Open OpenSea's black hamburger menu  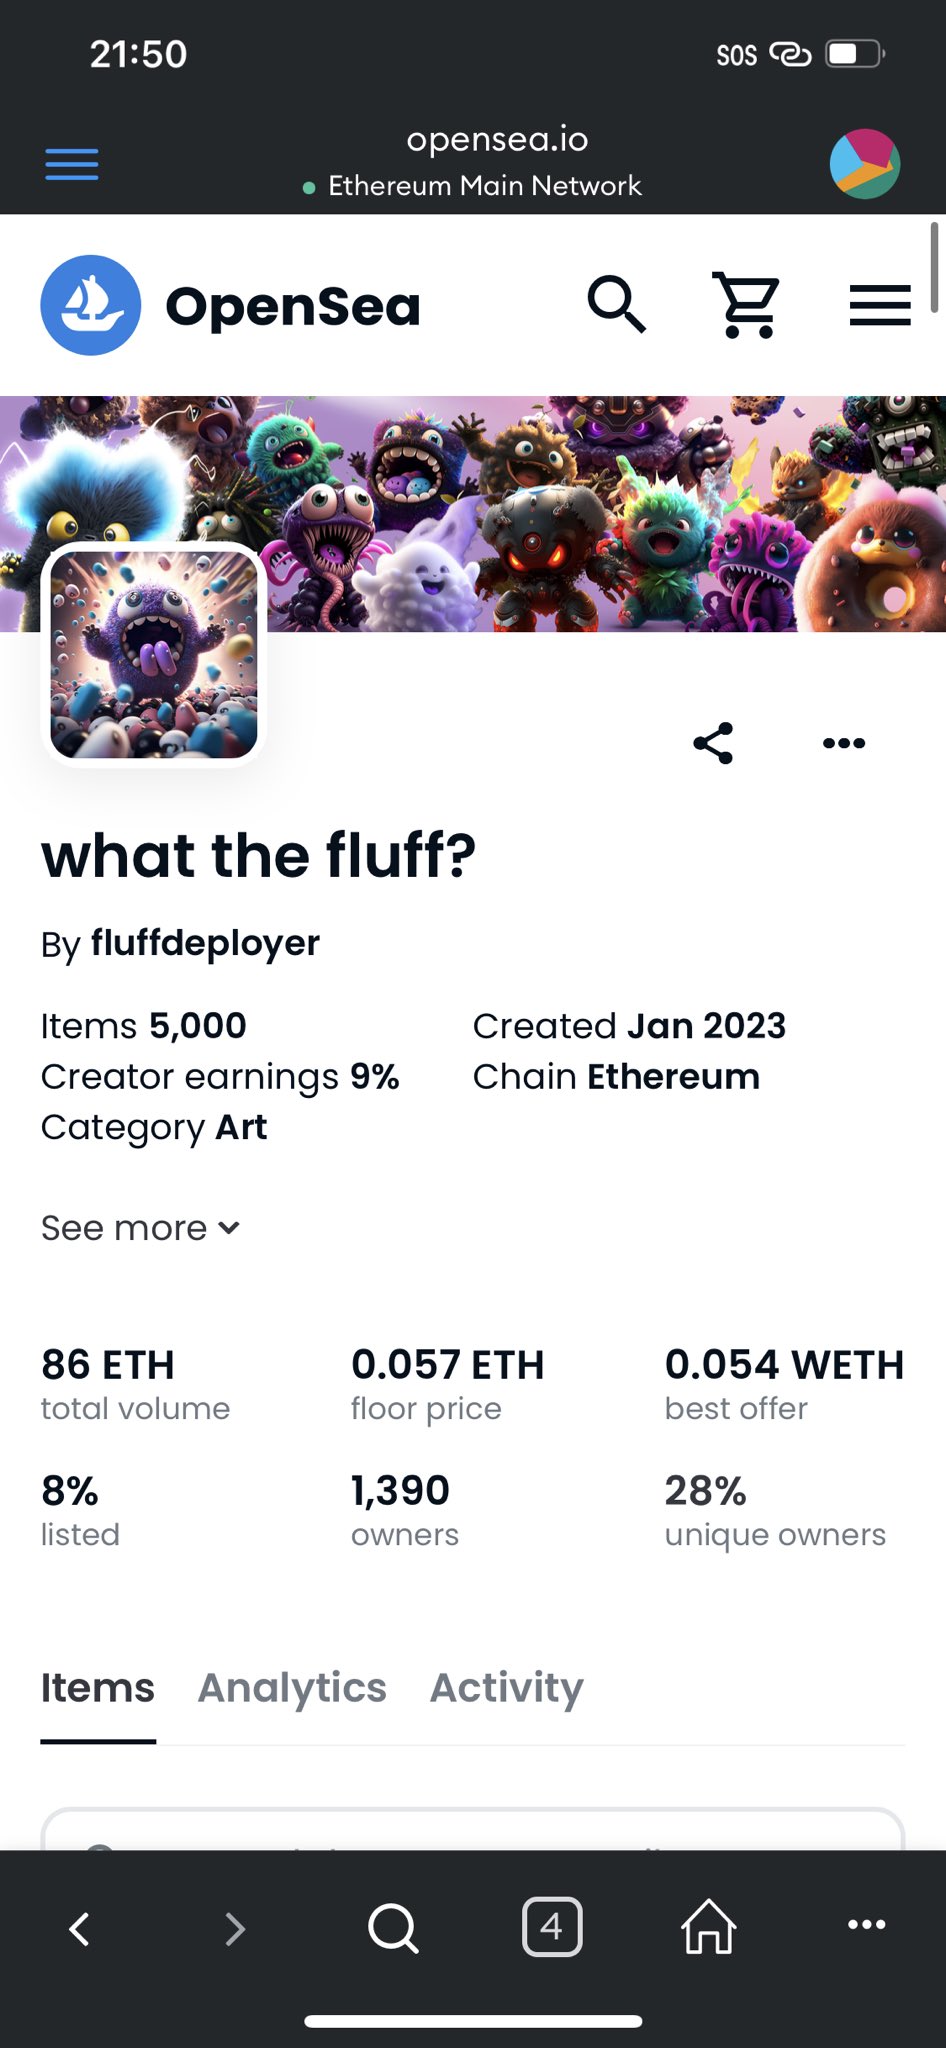880,305
